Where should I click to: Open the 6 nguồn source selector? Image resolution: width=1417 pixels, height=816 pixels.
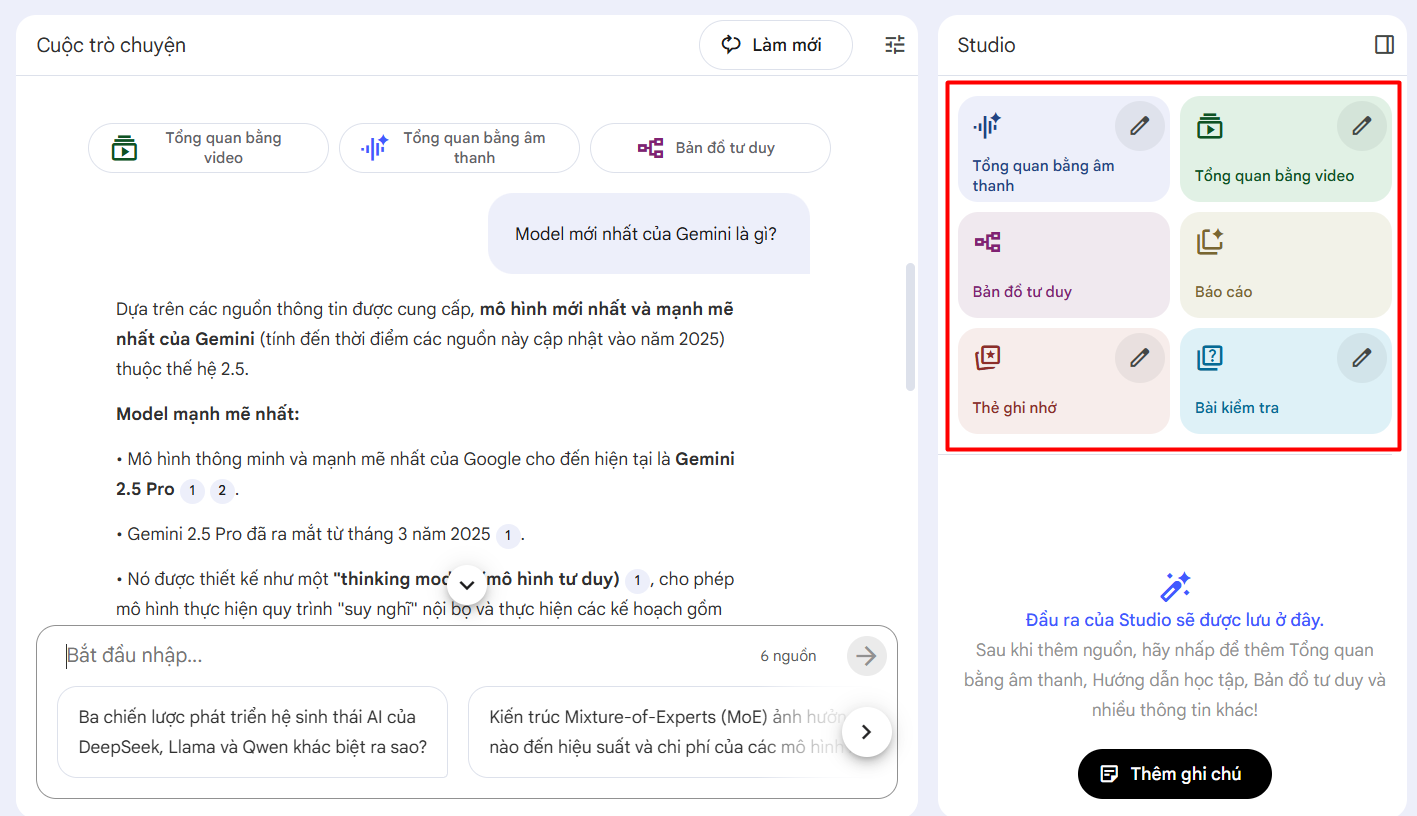(789, 656)
